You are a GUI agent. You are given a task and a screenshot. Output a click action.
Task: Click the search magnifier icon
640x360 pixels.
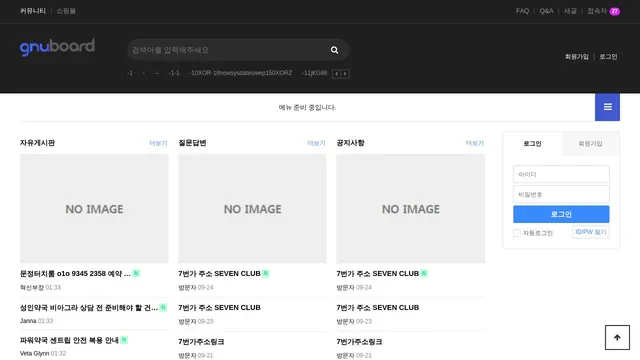click(334, 50)
